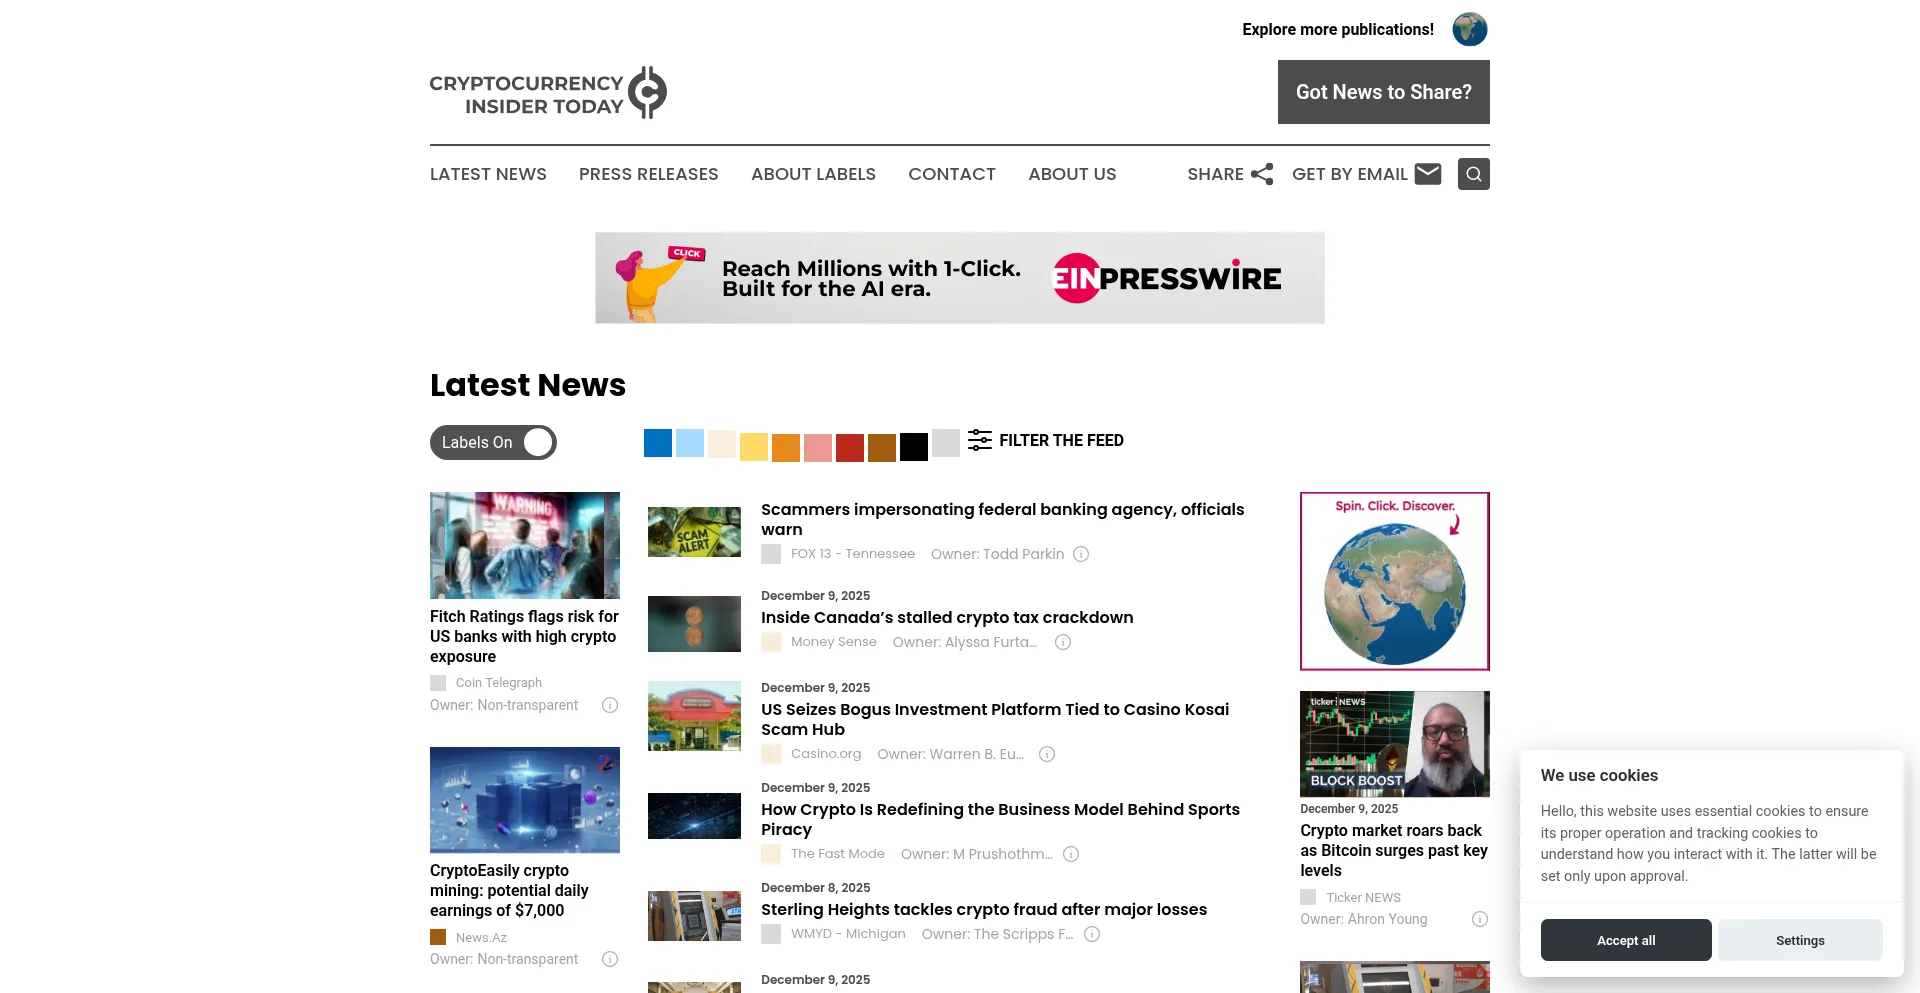Toggle the Labels On switch
1920x993 pixels.
(493, 442)
